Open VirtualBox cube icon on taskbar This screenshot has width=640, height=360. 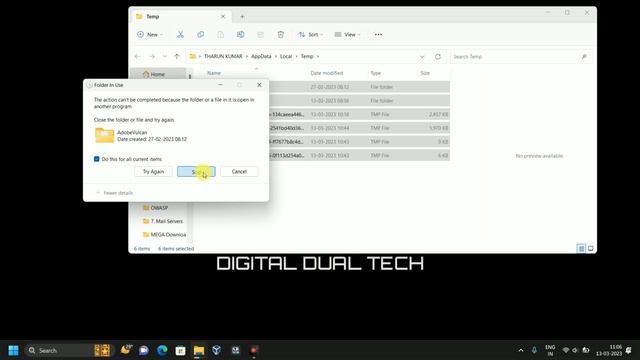point(217,350)
